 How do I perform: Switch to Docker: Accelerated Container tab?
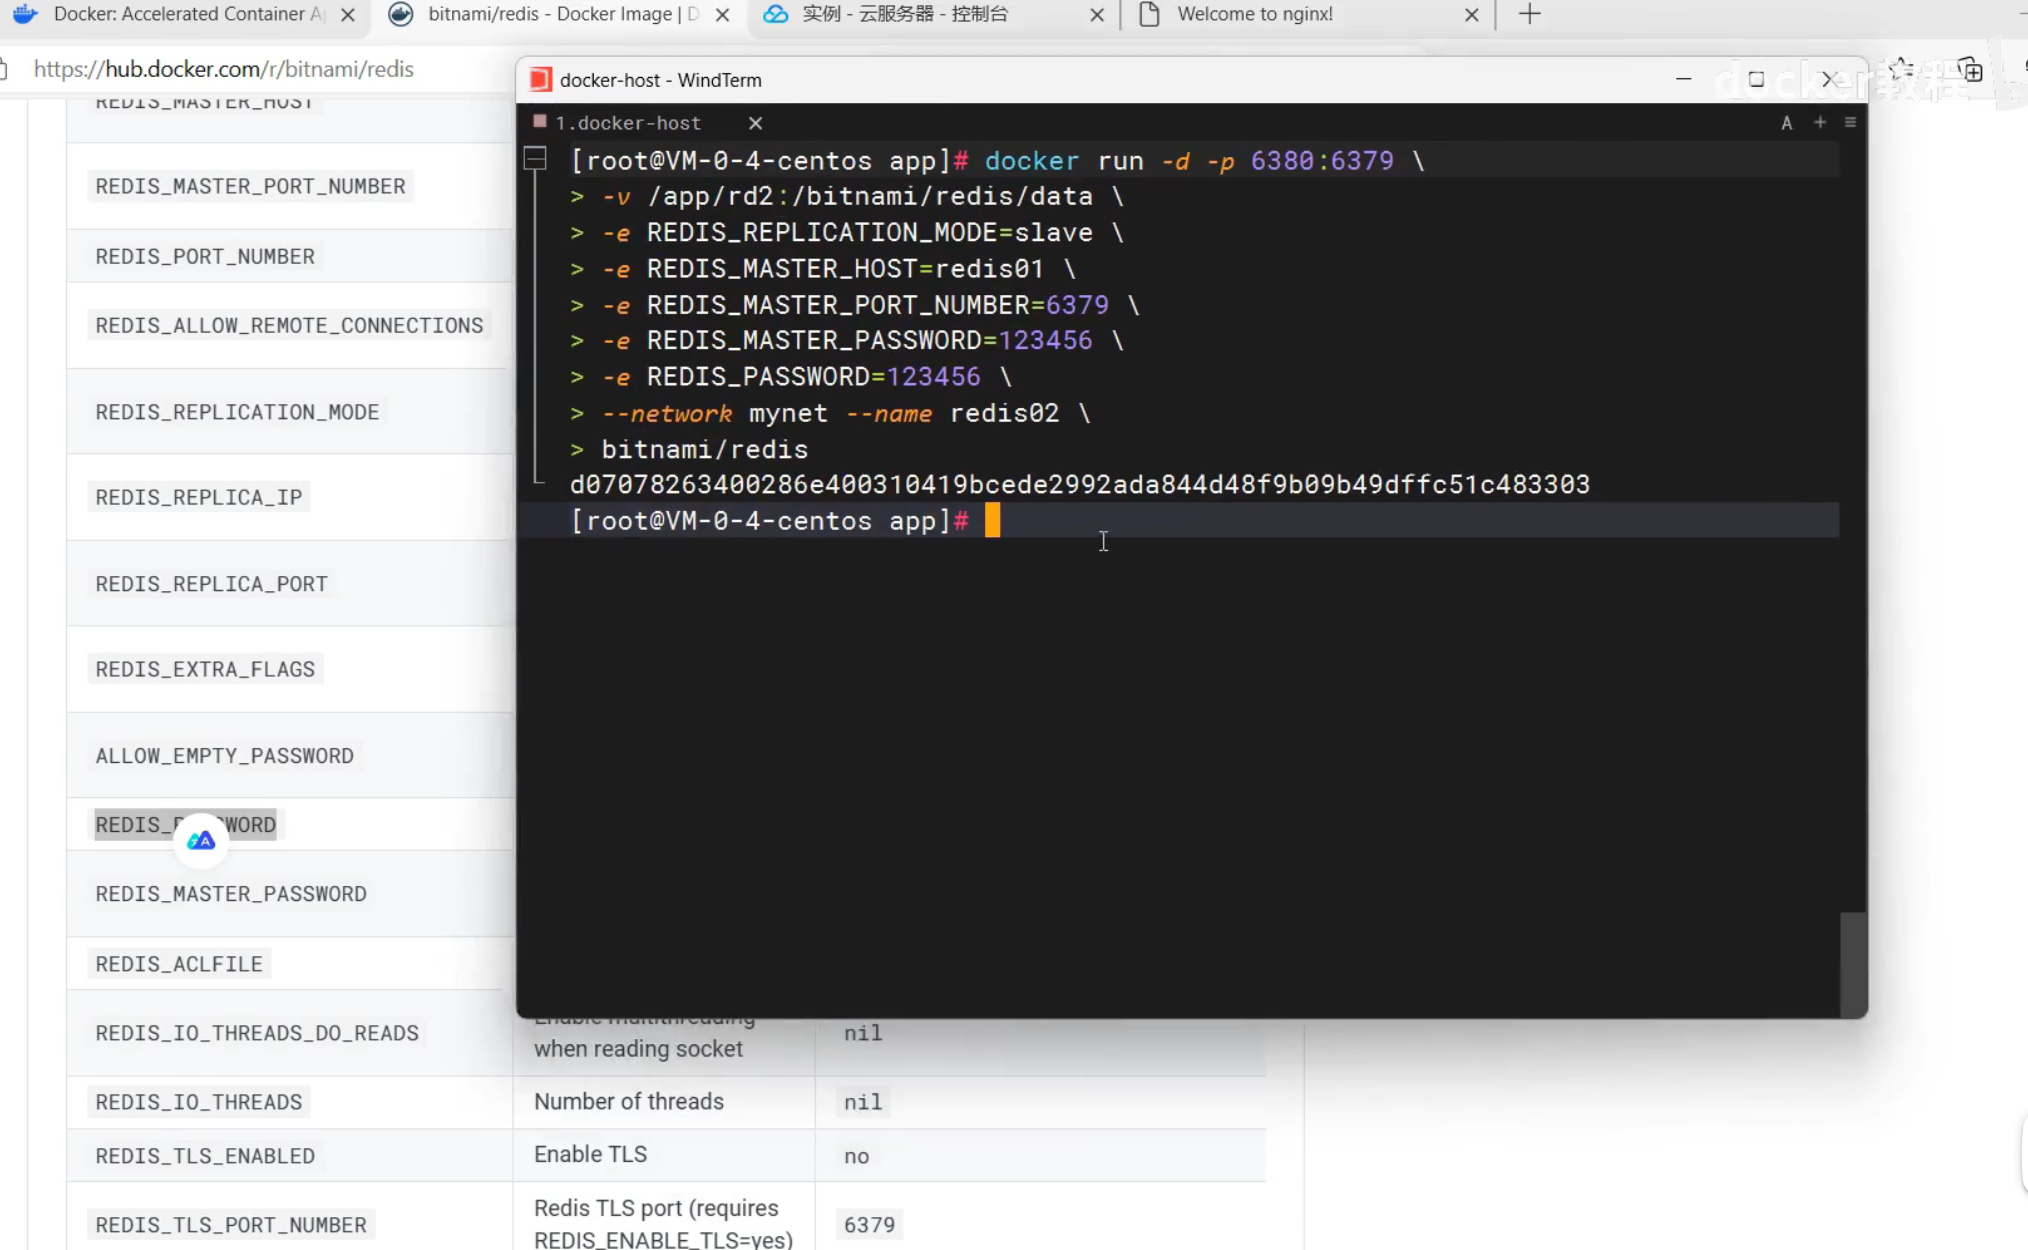[188, 15]
